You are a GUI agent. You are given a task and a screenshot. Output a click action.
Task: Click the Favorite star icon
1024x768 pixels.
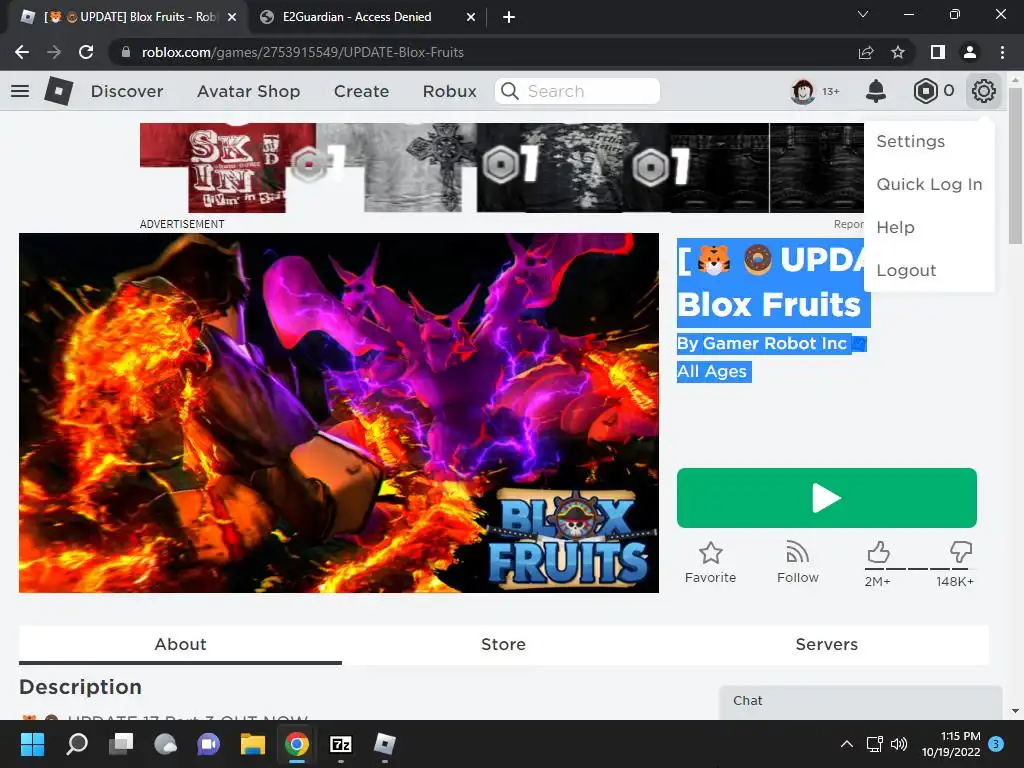pyautogui.click(x=711, y=553)
